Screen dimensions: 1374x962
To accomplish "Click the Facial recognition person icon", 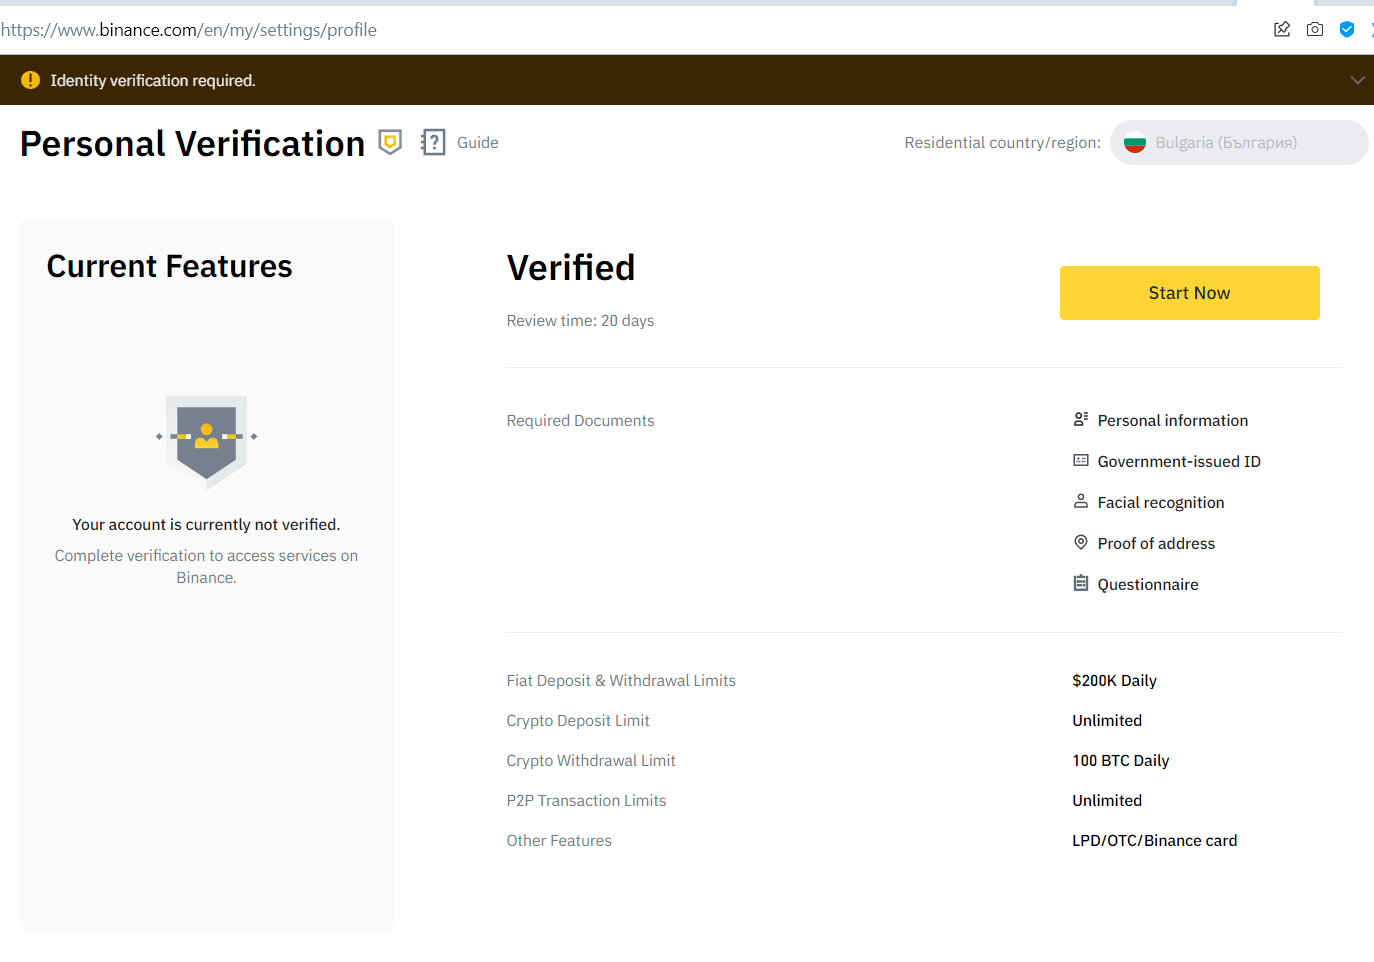I will pyautogui.click(x=1080, y=502).
